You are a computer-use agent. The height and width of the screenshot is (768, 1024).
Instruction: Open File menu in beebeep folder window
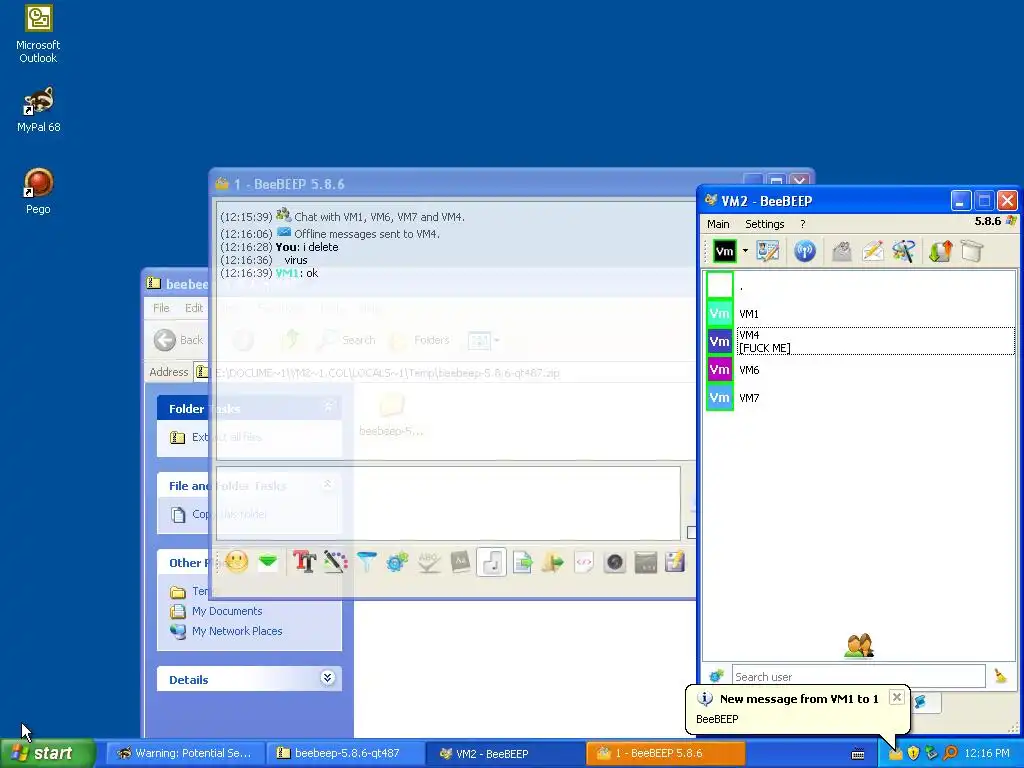(x=161, y=308)
